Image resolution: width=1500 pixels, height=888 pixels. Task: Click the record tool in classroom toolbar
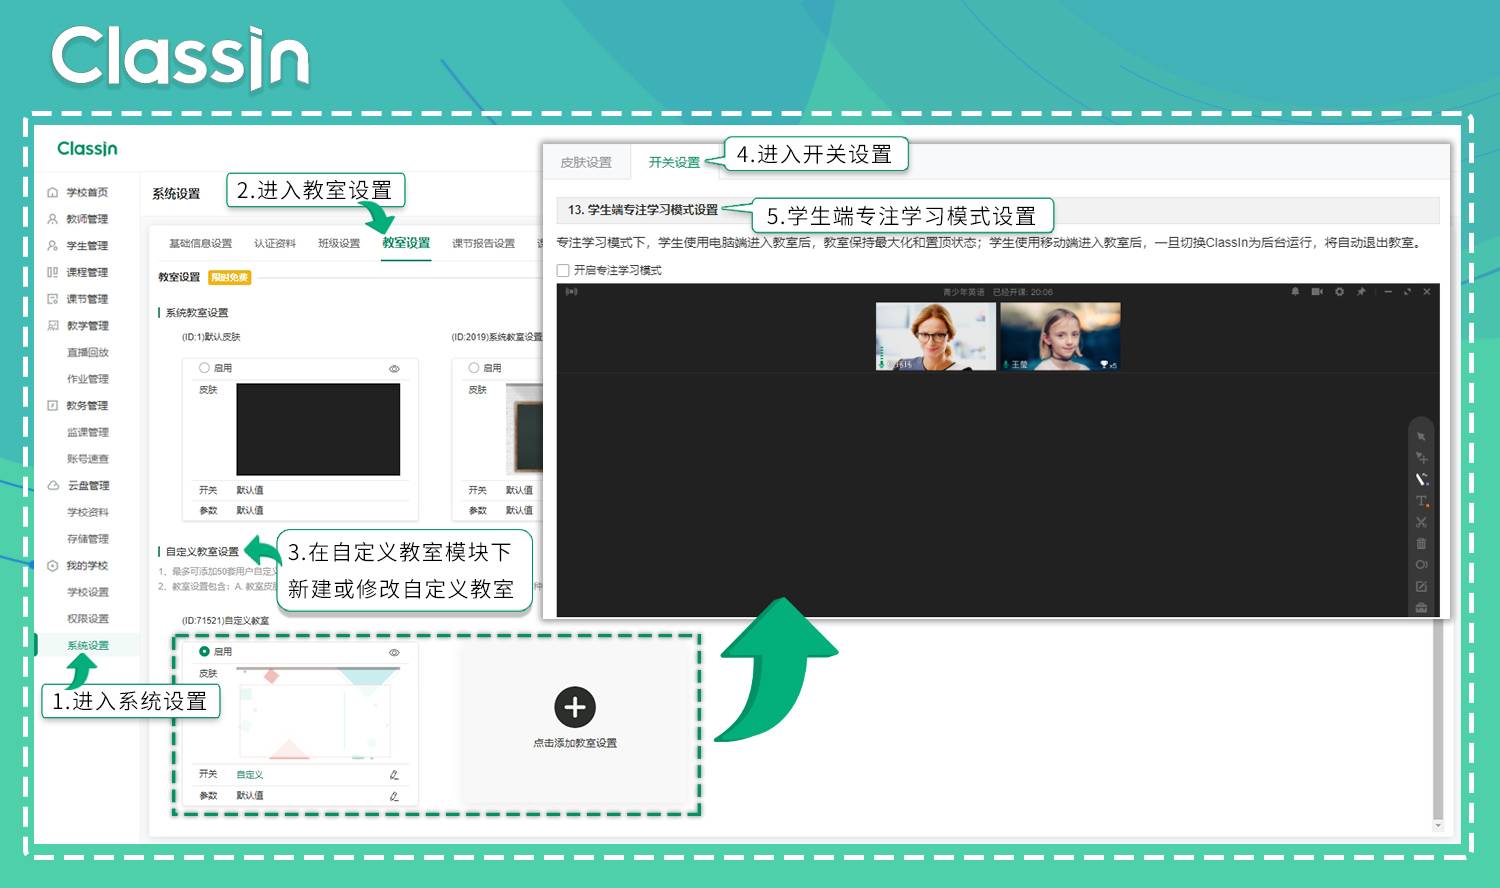pyautogui.click(x=1421, y=565)
